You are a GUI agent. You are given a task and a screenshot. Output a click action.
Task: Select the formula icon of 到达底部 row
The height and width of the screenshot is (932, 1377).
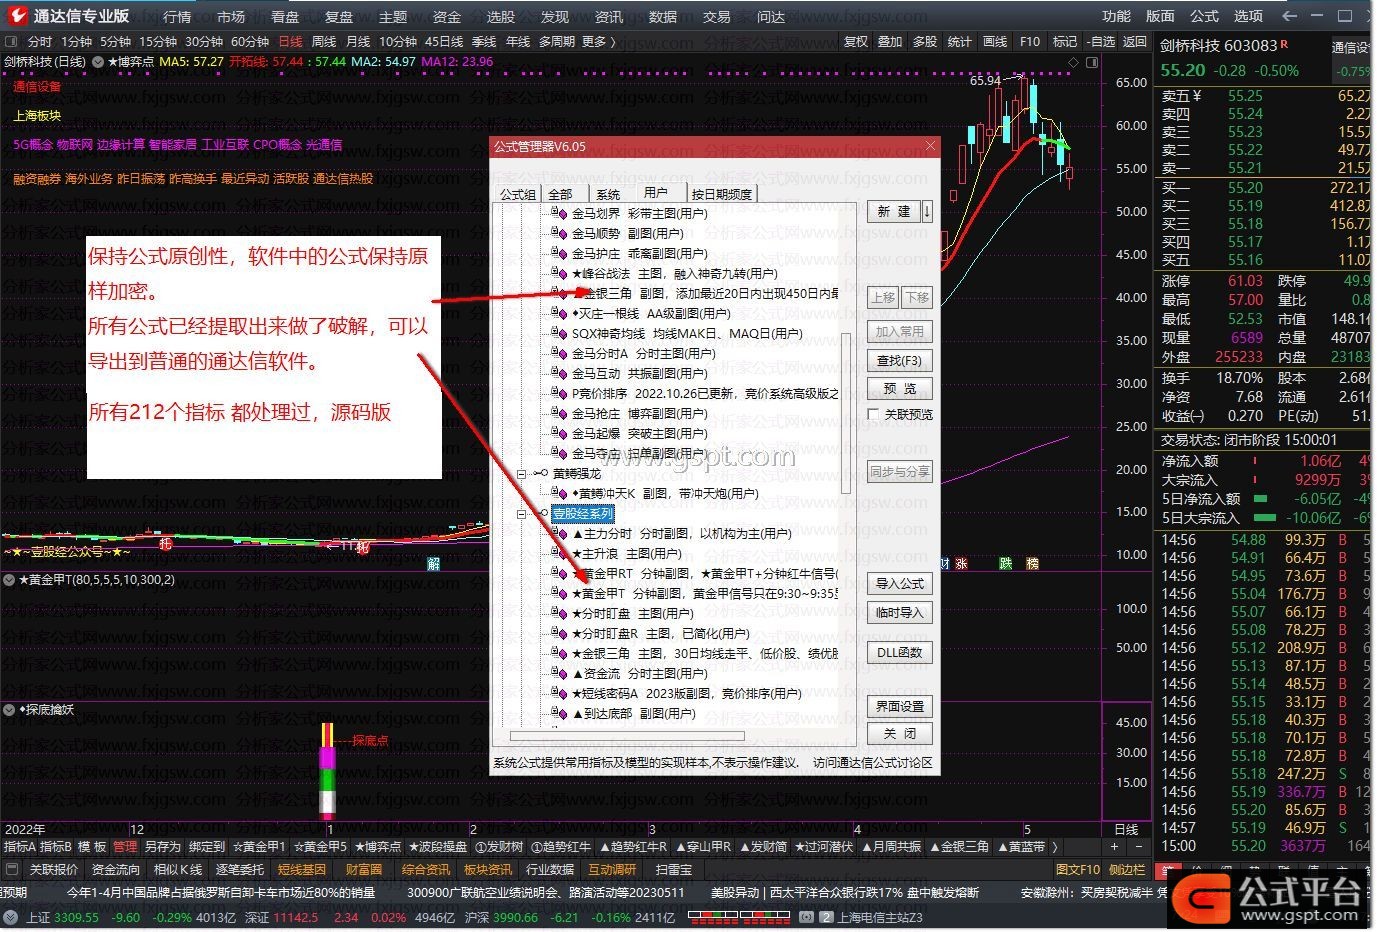pyautogui.click(x=559, y=713)
